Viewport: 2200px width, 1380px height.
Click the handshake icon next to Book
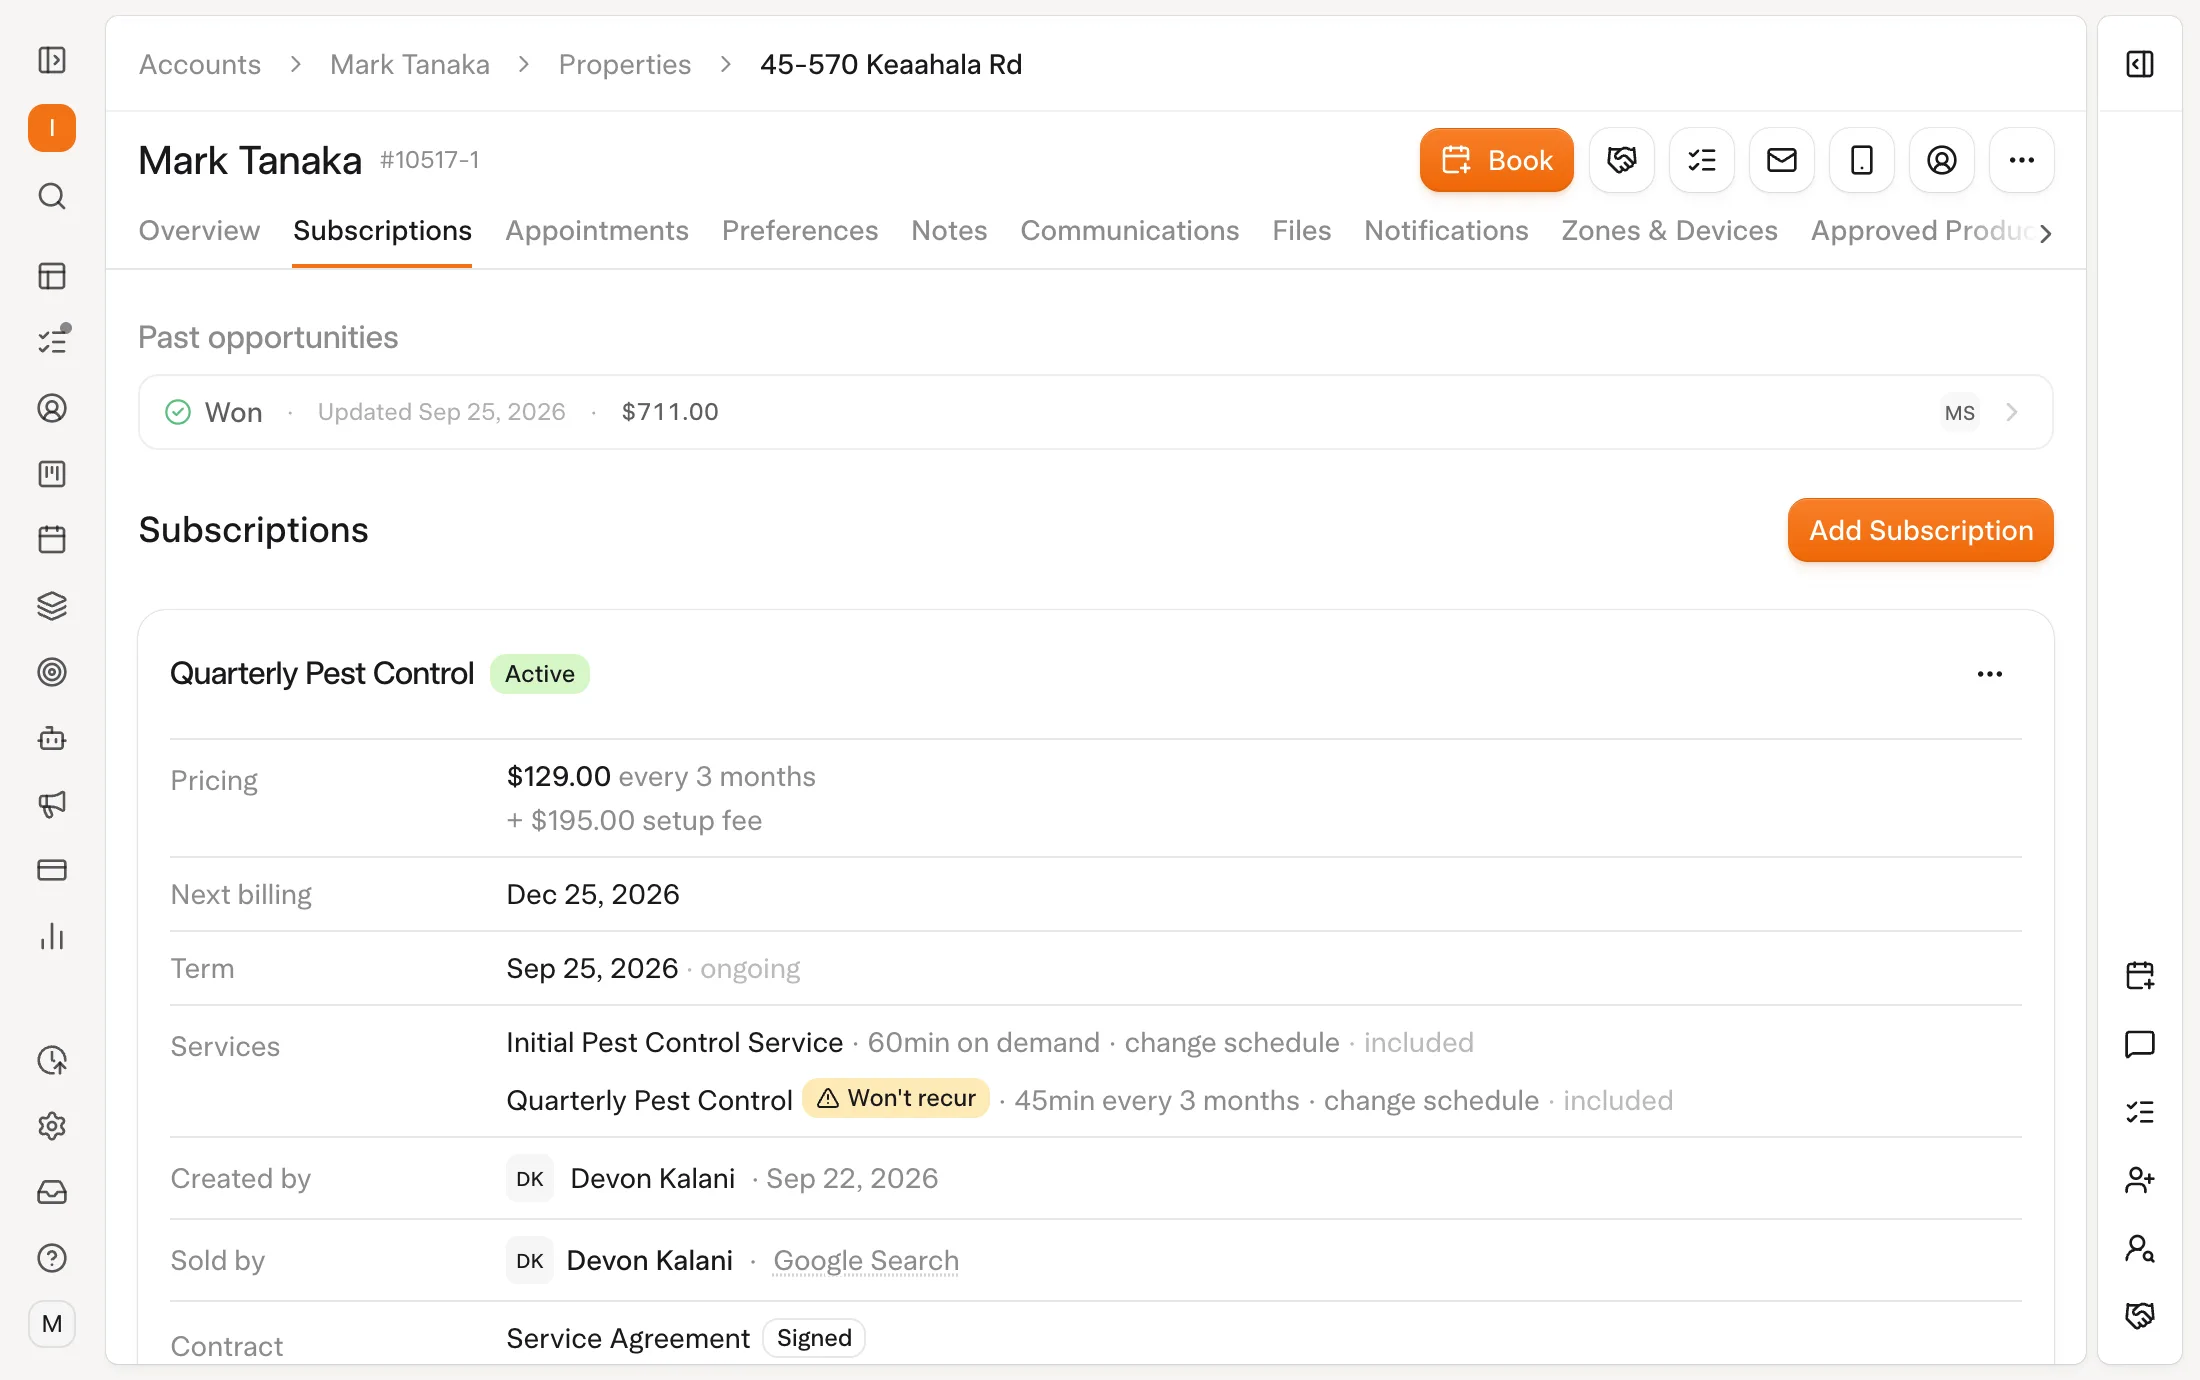pos(1622,160)
